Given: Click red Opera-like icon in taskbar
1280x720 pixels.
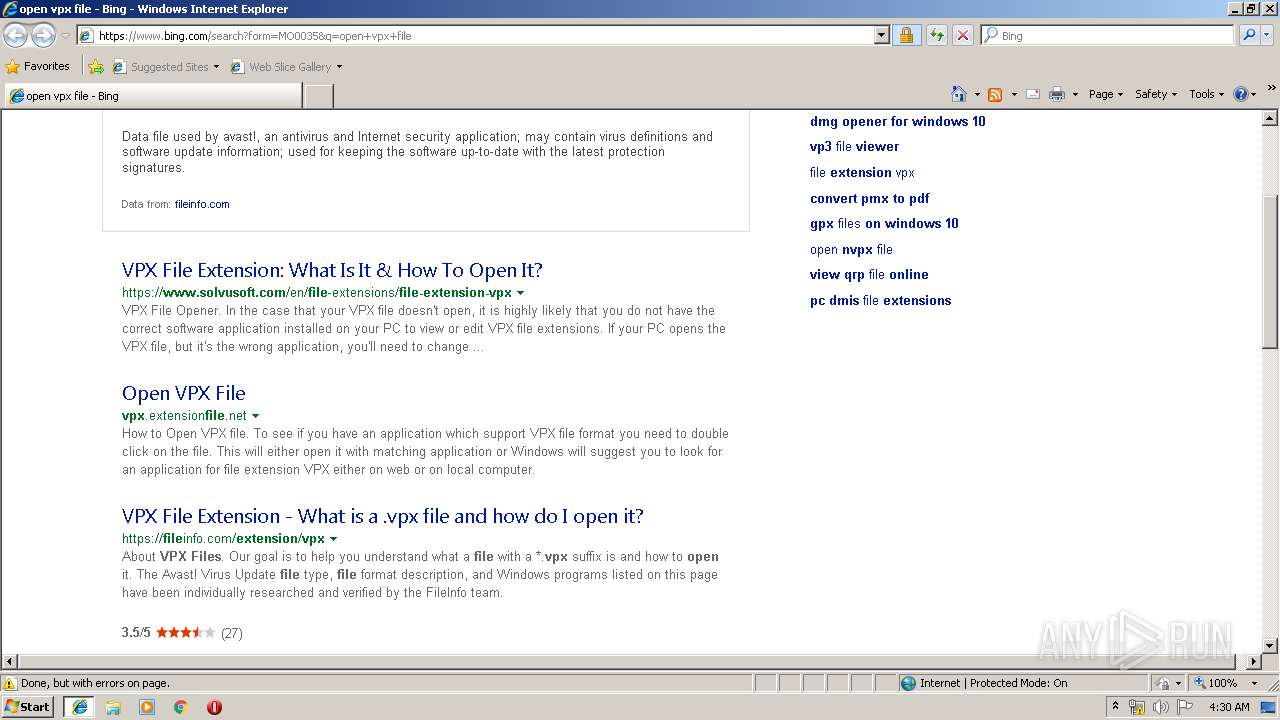Looking at the screenshot, I should click(x=214, y=707).
